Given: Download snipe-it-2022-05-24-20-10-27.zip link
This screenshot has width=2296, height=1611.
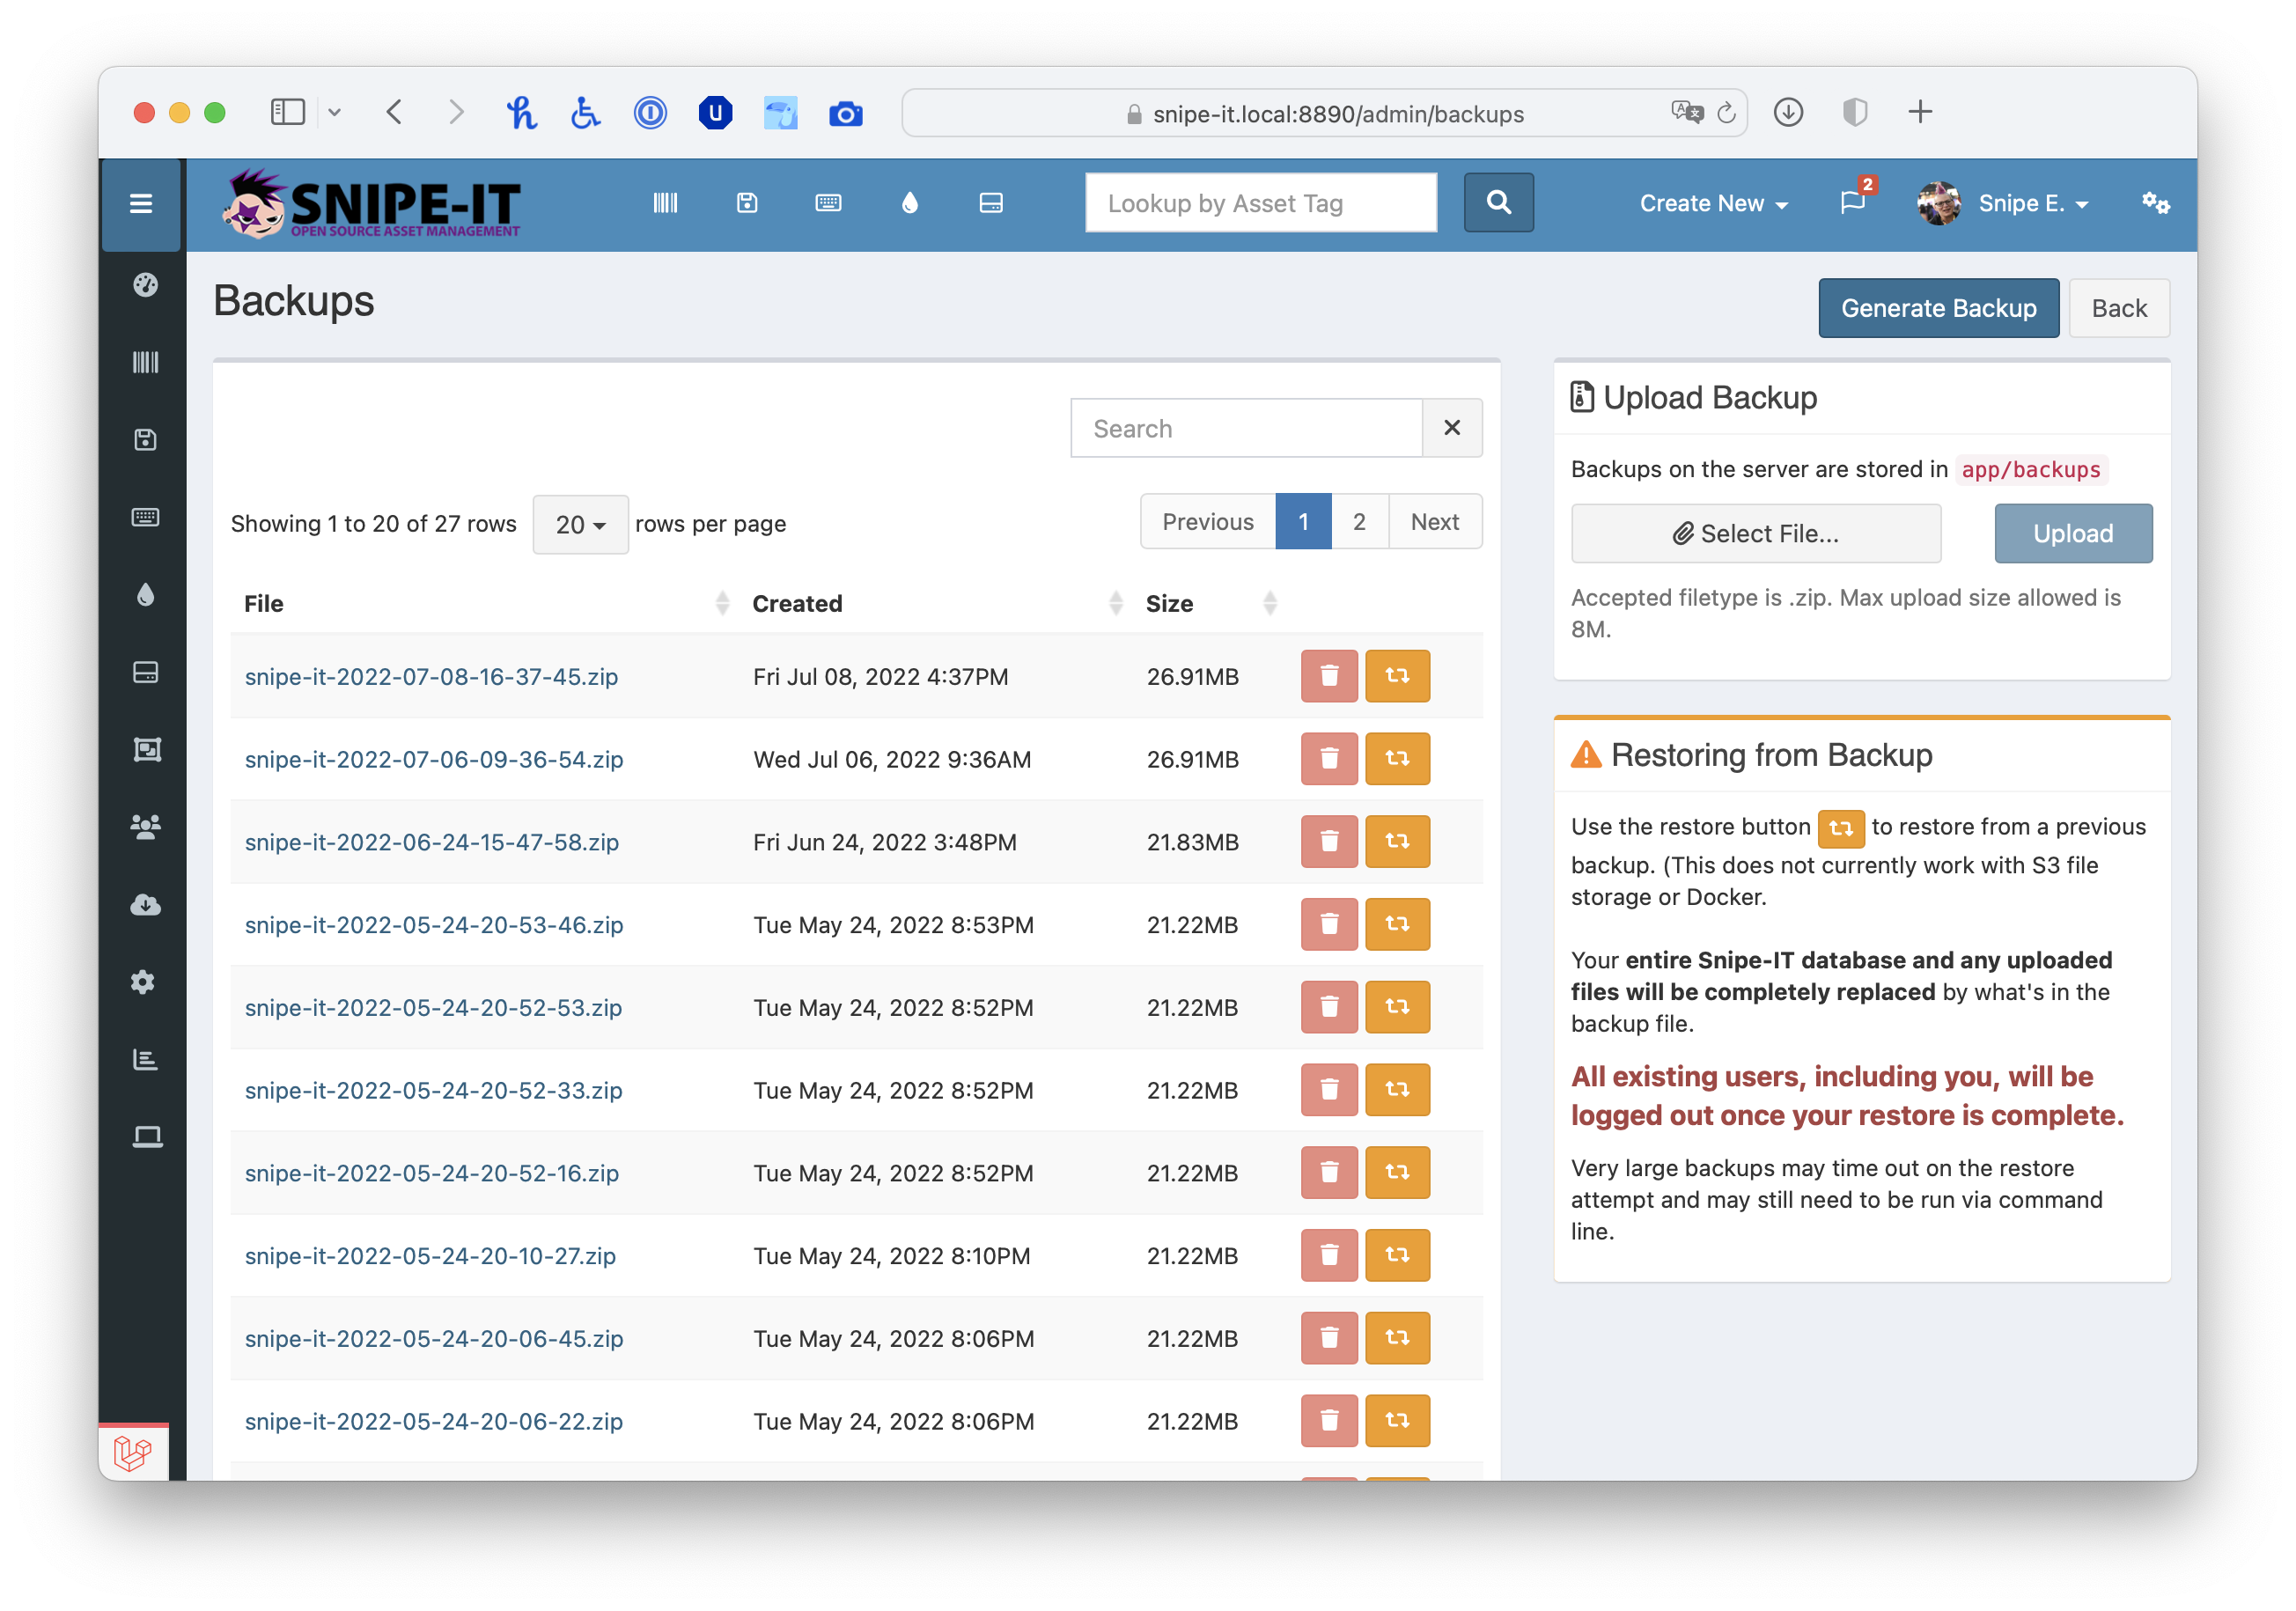Looking at the screenshot, I should click(430, 1256).
